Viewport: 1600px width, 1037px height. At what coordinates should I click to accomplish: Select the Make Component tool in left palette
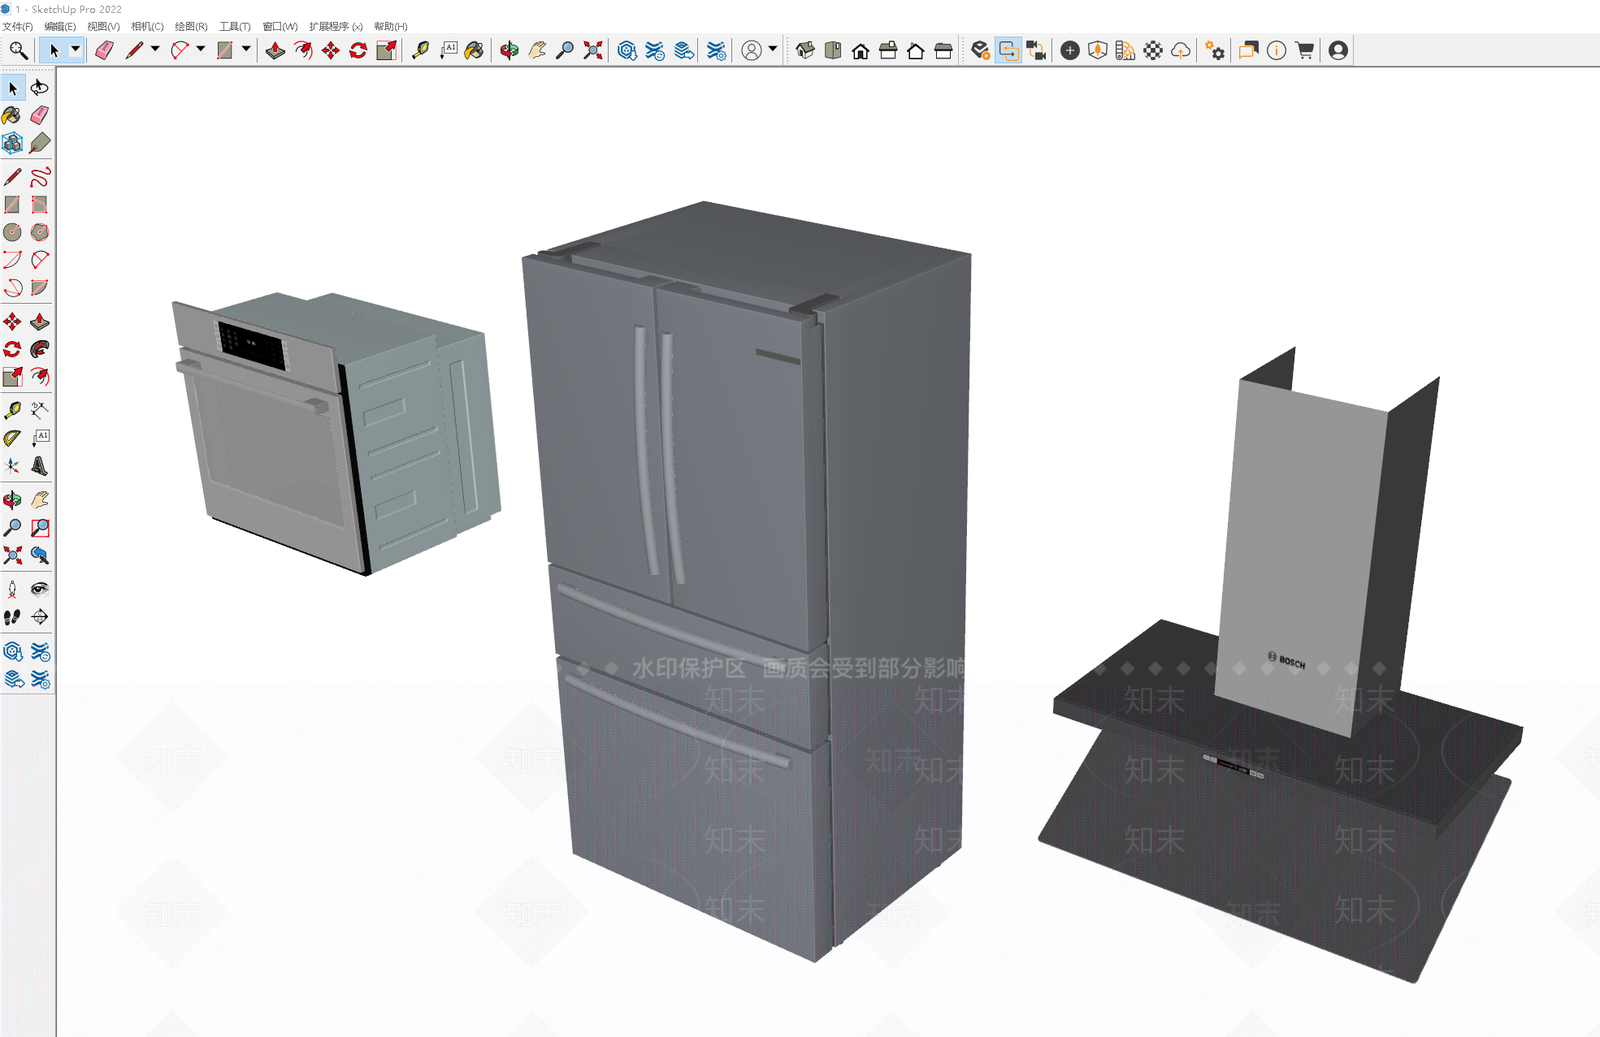12,143
